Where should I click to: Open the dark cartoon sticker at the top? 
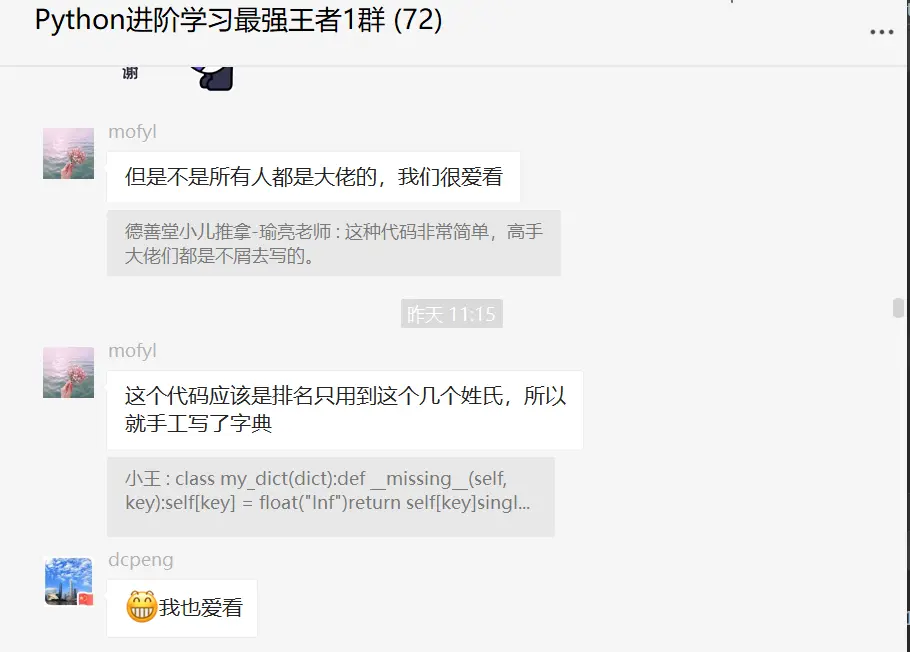(x=213, y=78)
